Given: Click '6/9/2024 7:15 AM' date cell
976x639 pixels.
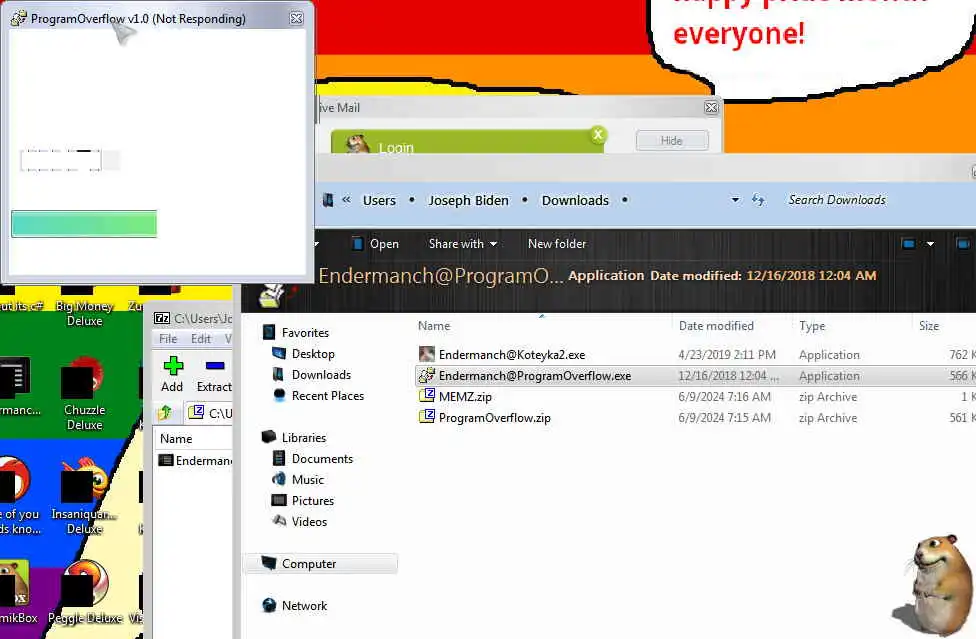Looking at the screenshot, I should [x=725, y=418].
